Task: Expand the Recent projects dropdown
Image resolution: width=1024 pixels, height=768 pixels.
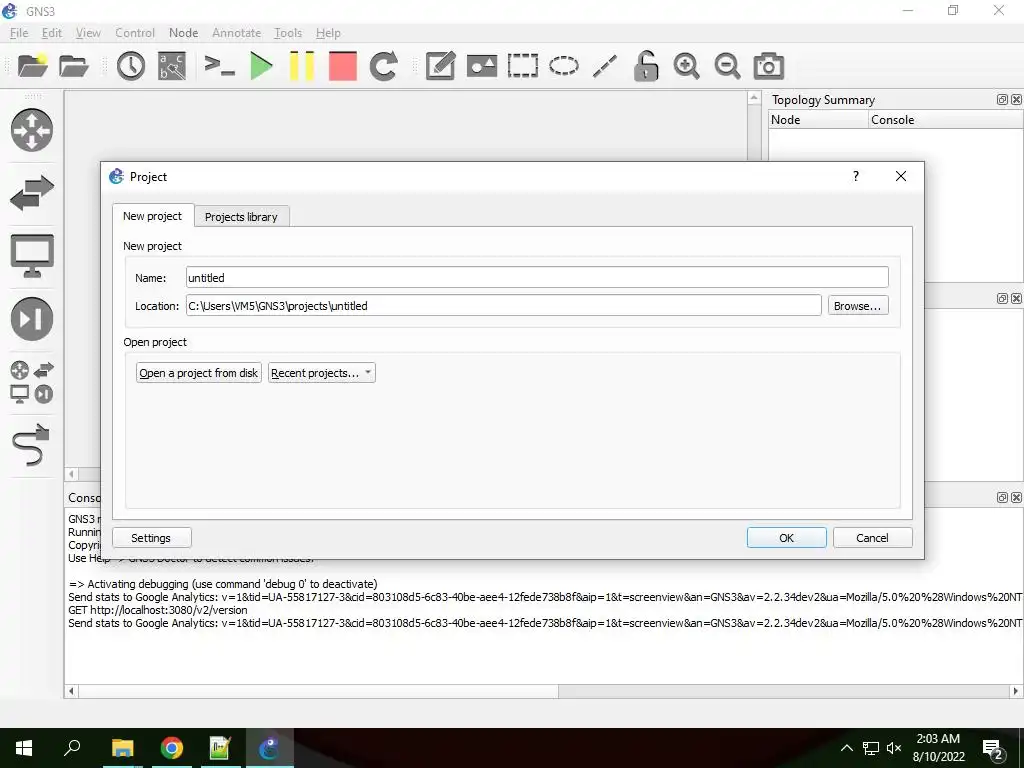Action: click(321, 373)
